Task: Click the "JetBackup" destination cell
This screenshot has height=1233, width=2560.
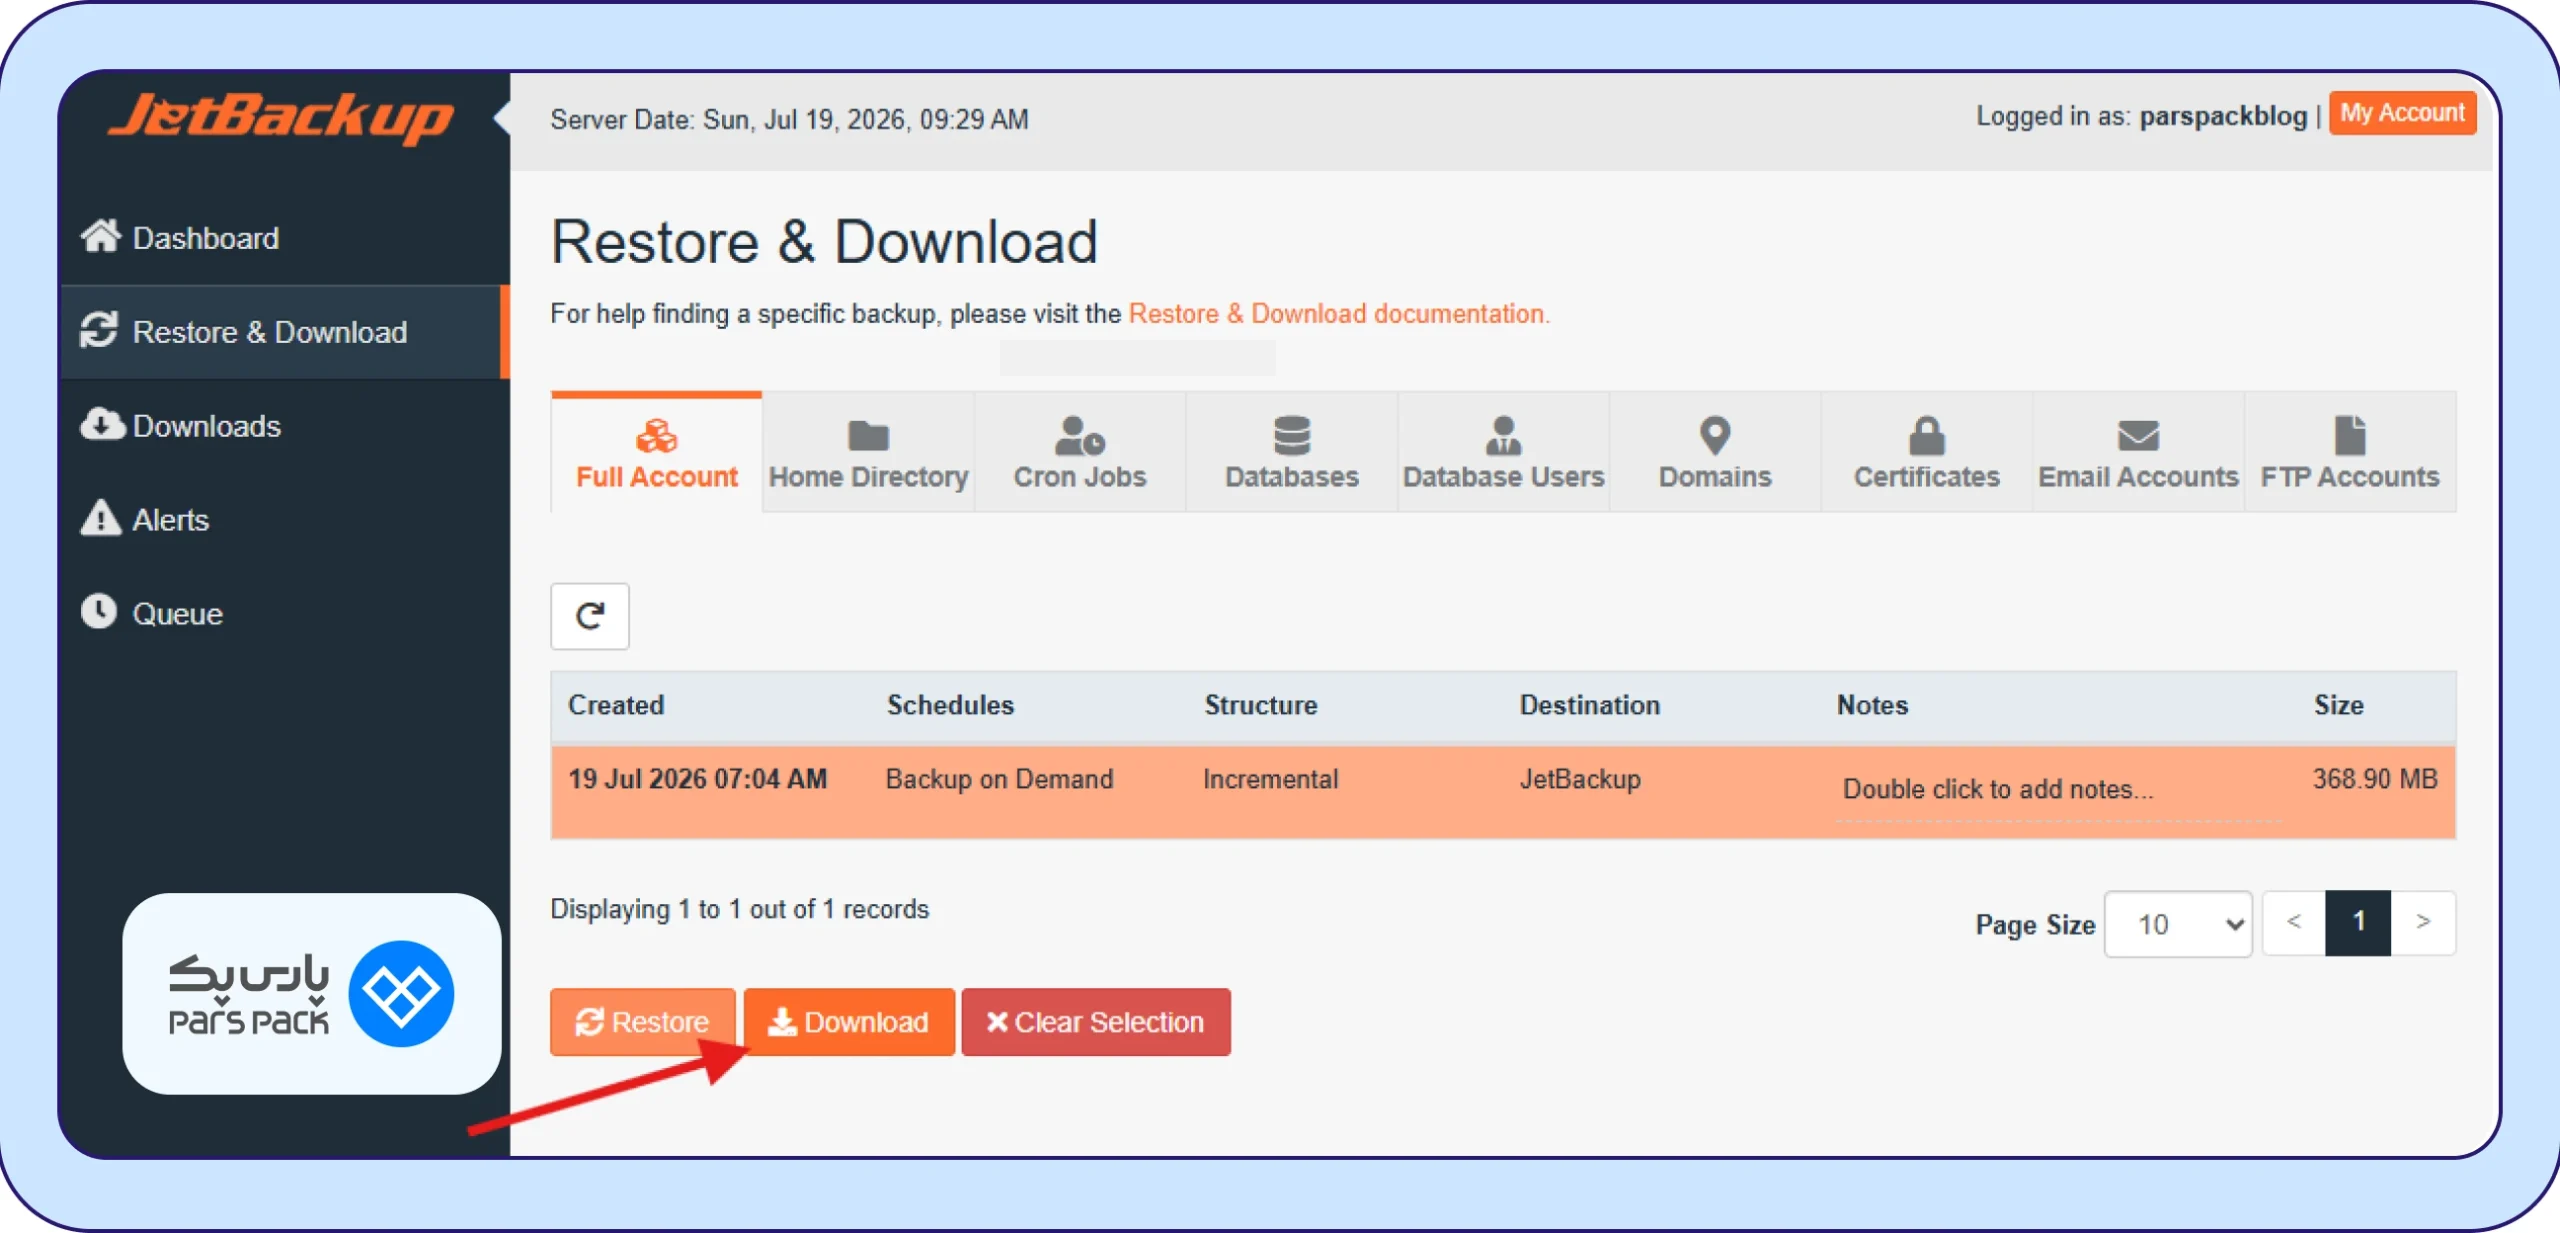Action: tap(1580, 779)
